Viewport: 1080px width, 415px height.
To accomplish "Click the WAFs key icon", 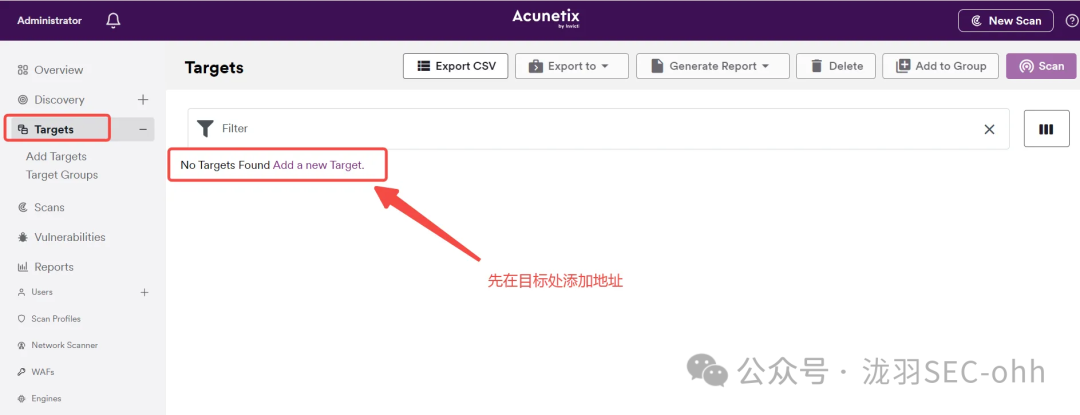I will [x=21, y=372].
